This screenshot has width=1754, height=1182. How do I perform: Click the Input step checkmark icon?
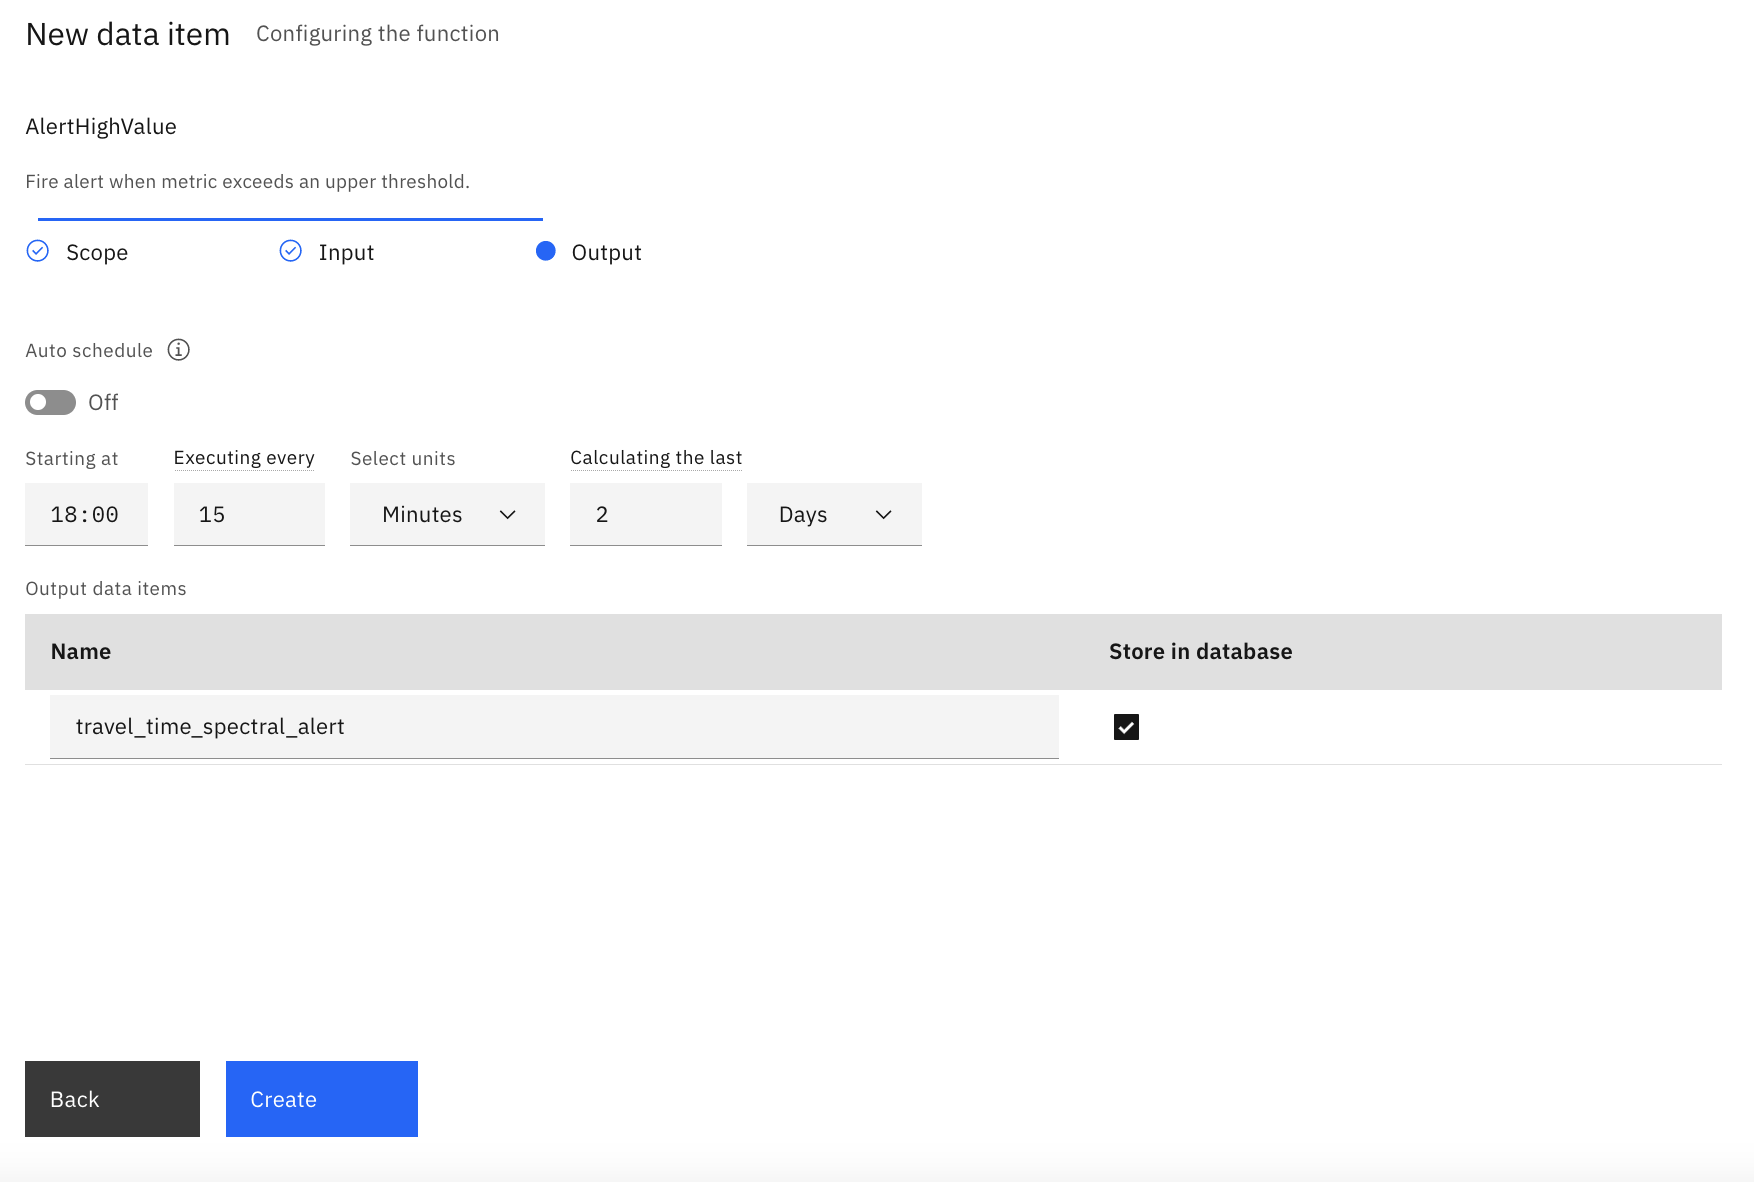click(x=291, y=251)
